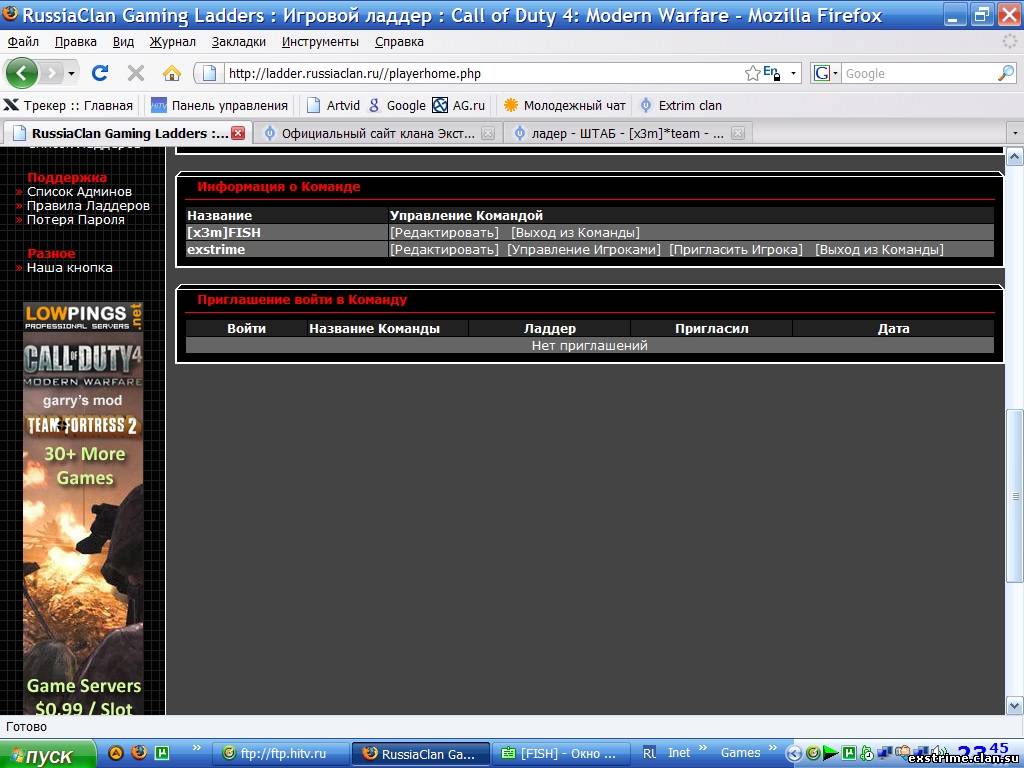Click the ПУСК start button
Screen dimensions: 1024x768
click(x=47, y=755)
